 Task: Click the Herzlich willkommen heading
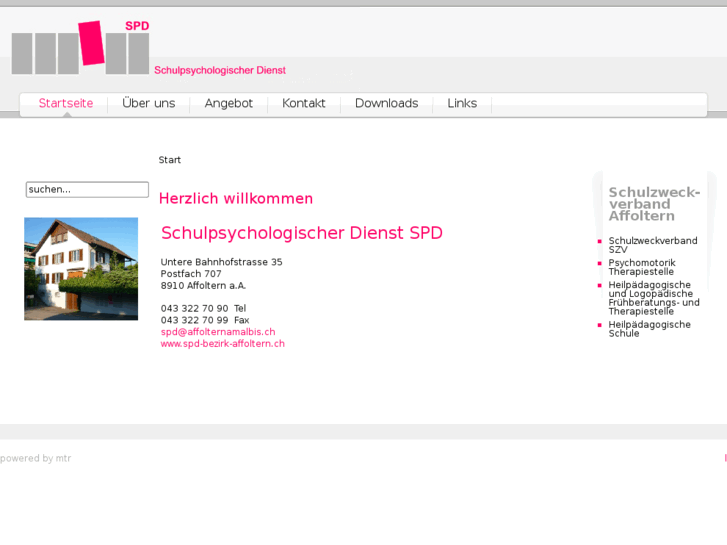click(236, 199)
